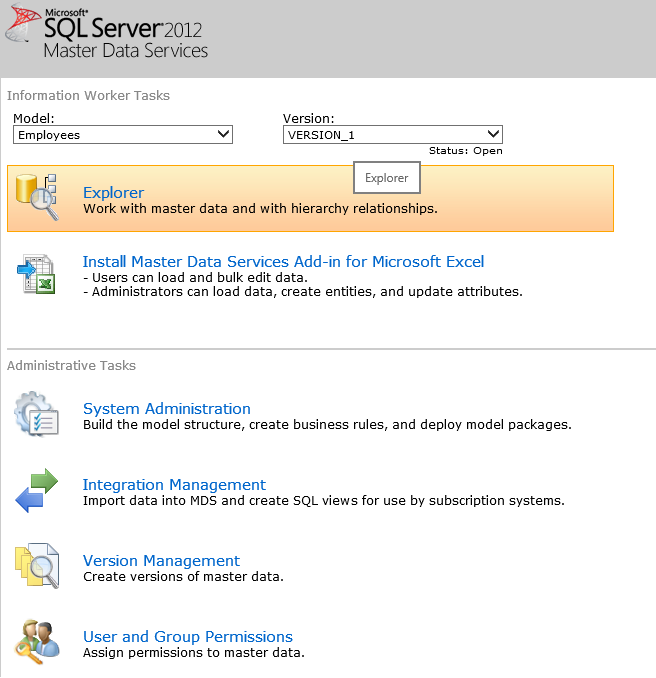
Task: Click the SQL Server 2012 logo
Action: coord(106,31)
